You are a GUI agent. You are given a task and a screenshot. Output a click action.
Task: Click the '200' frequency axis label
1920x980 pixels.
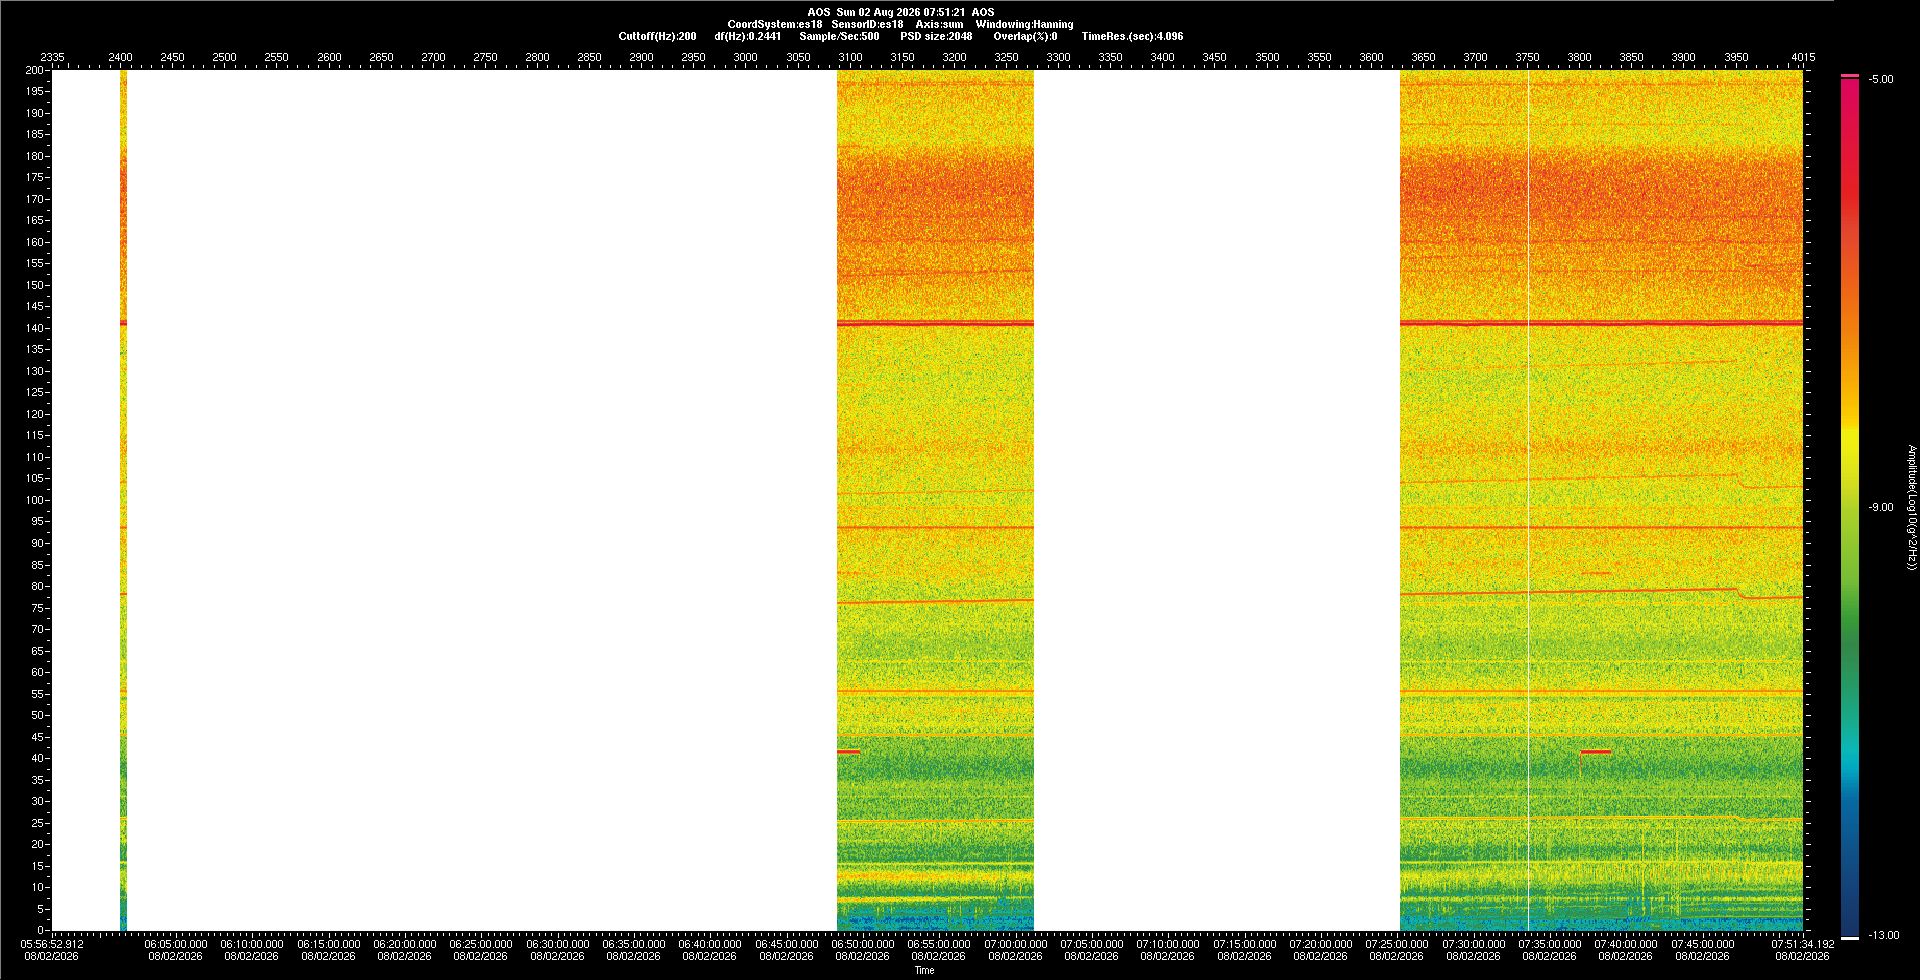point(35,70)
